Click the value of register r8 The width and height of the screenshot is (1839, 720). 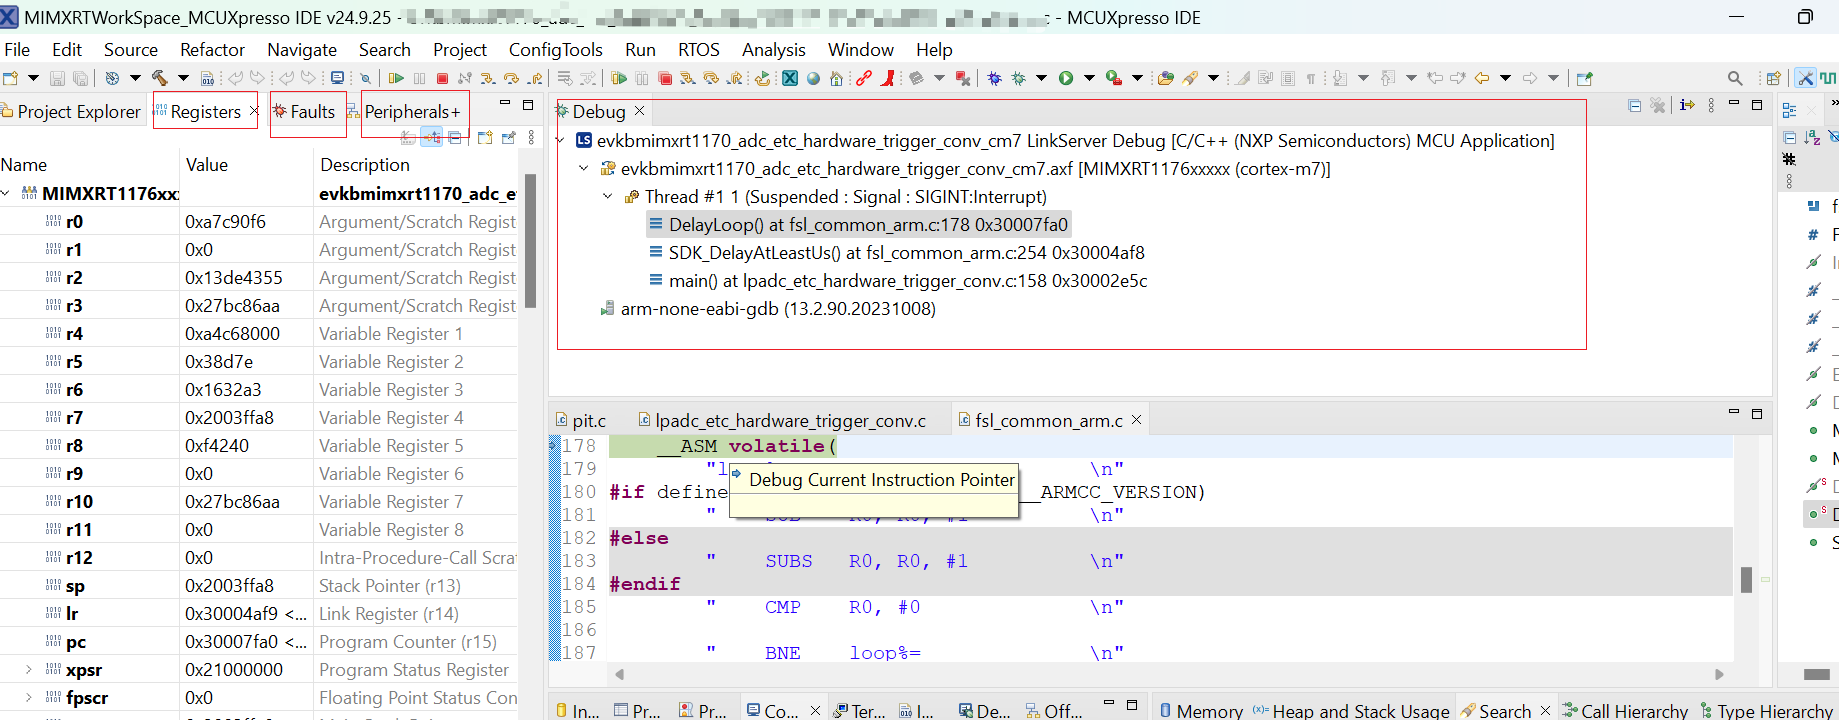click(217, 446)
